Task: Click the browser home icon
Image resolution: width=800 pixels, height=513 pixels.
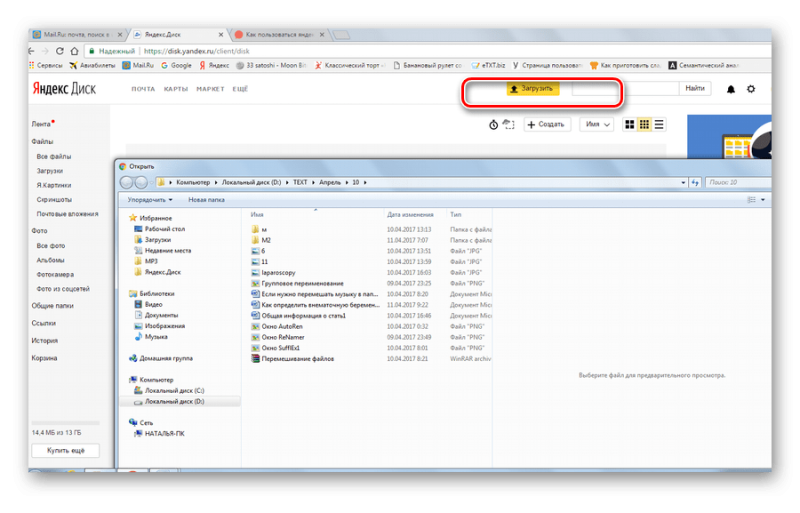Action: click(x=74, y=51)
